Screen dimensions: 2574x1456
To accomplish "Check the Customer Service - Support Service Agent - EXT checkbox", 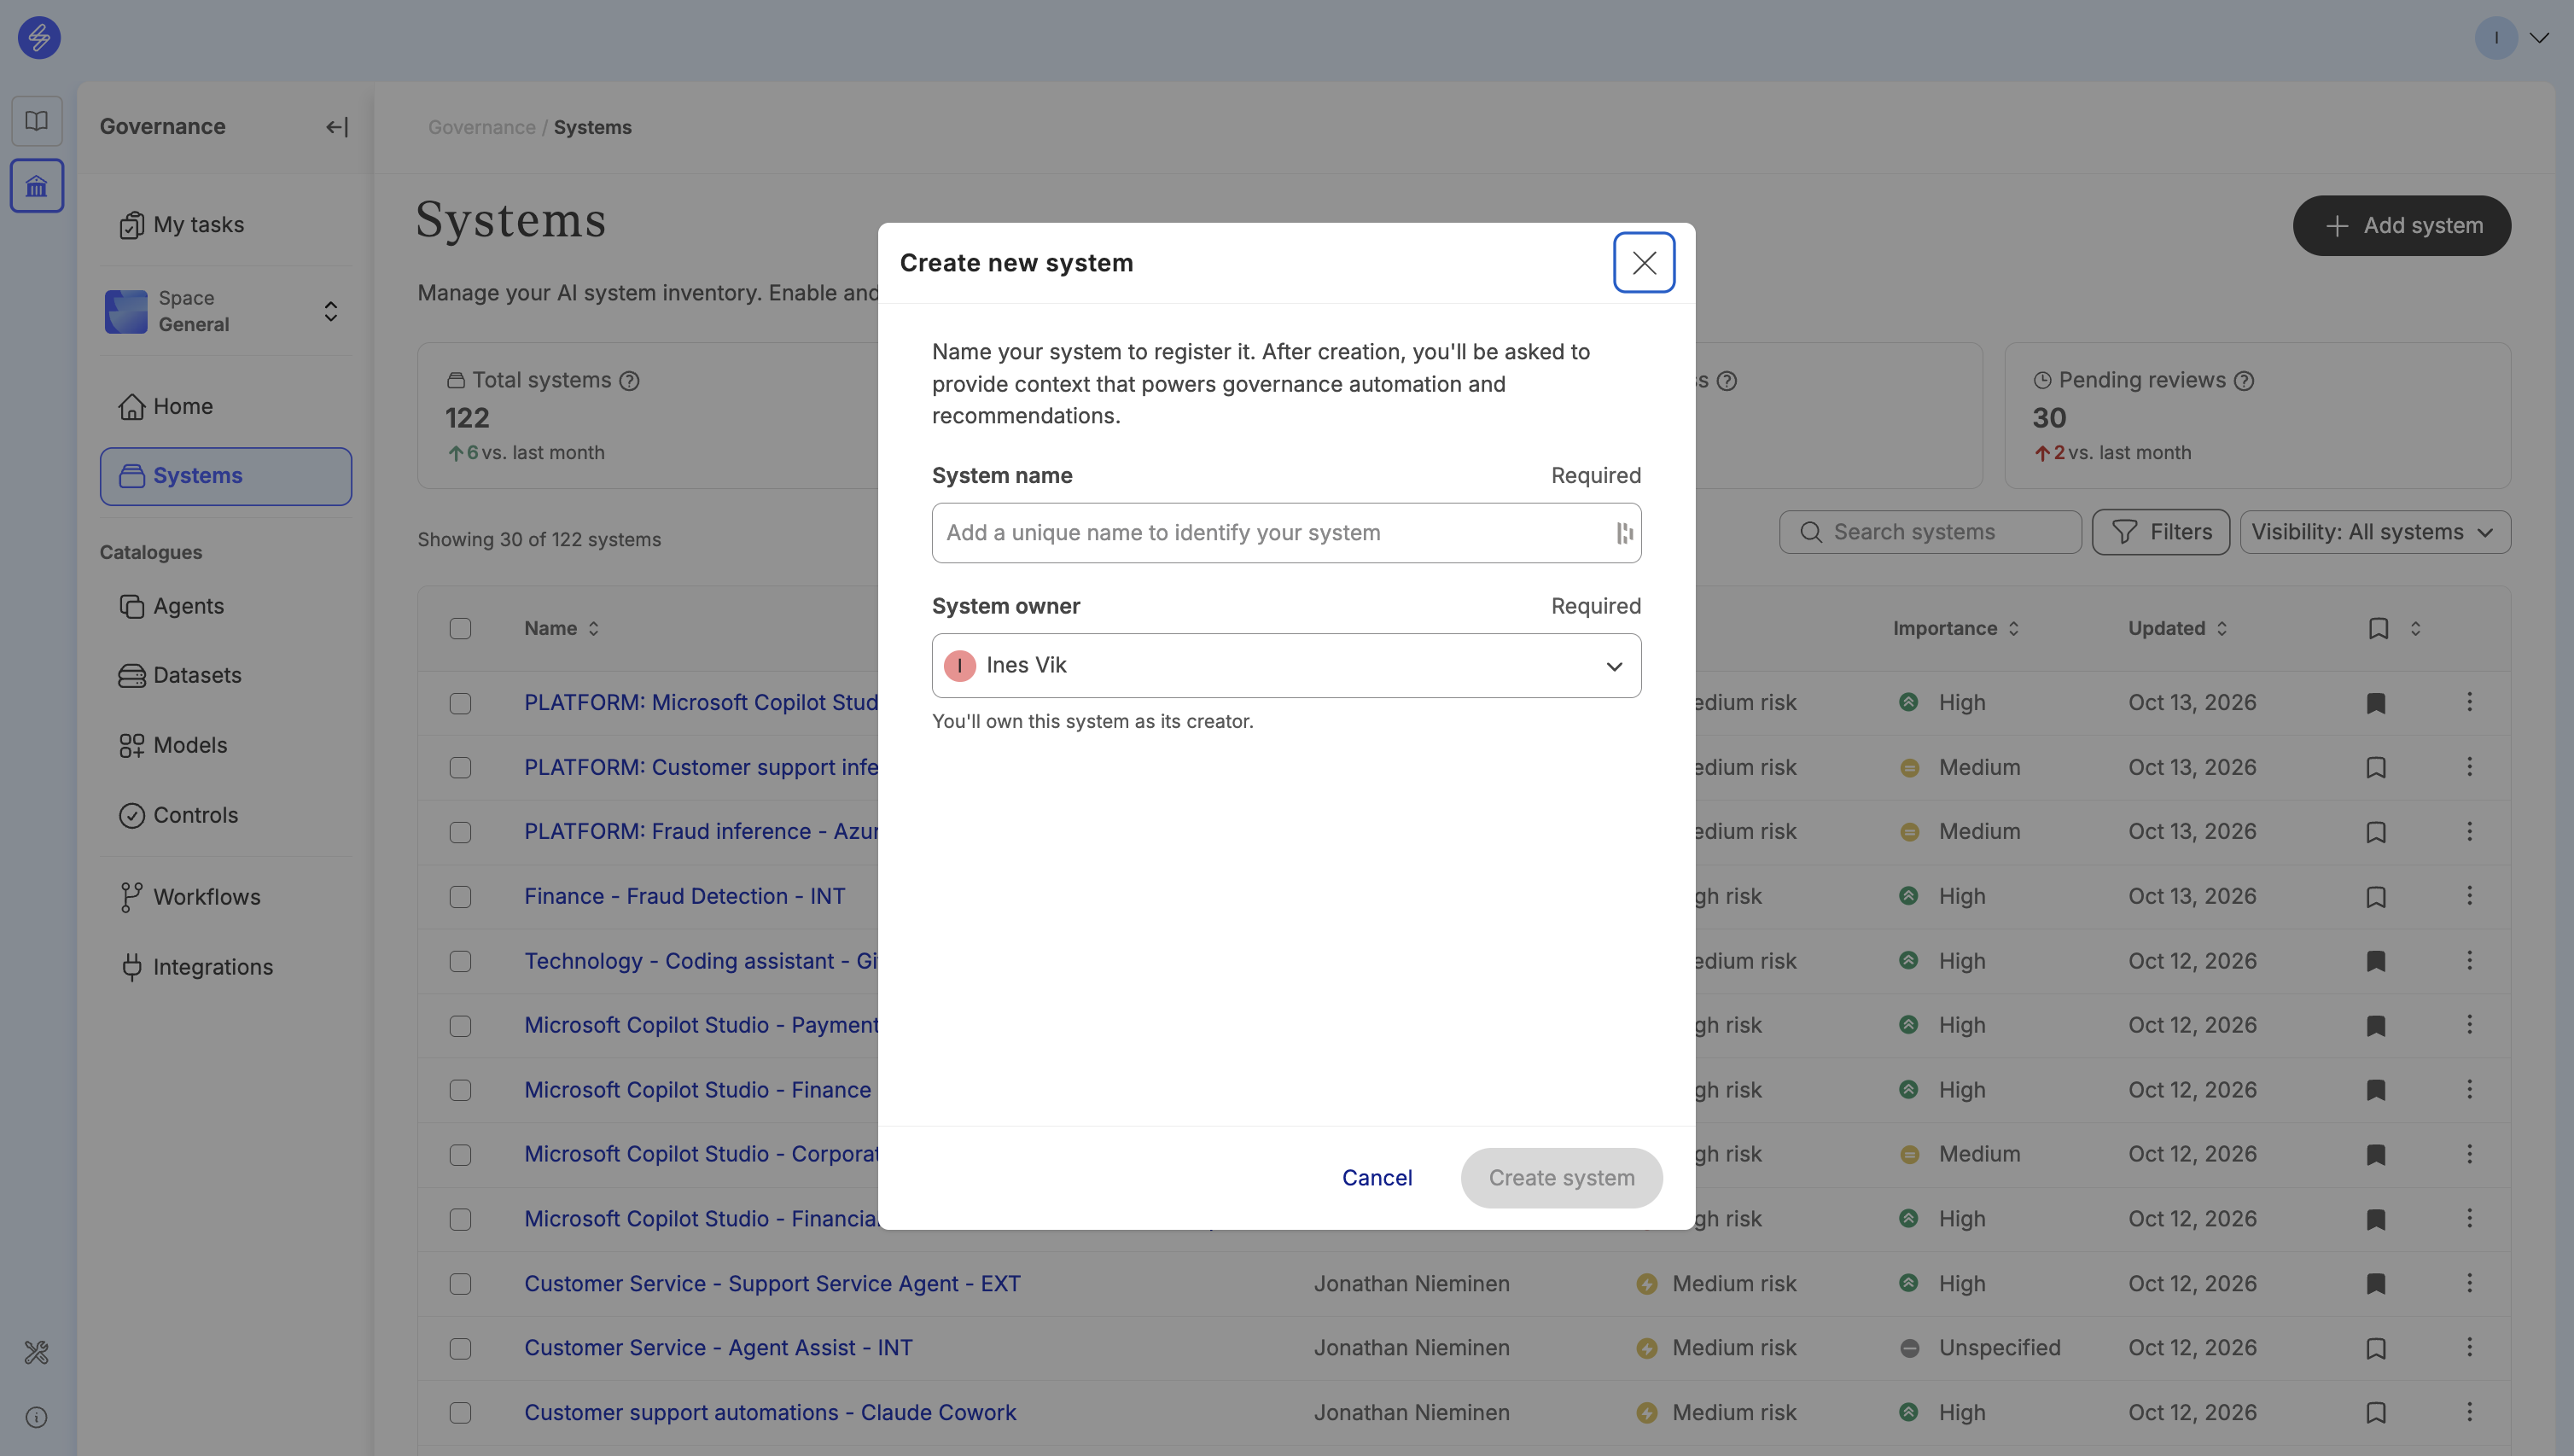I will pyautogui.click(x=460, y=1284).
